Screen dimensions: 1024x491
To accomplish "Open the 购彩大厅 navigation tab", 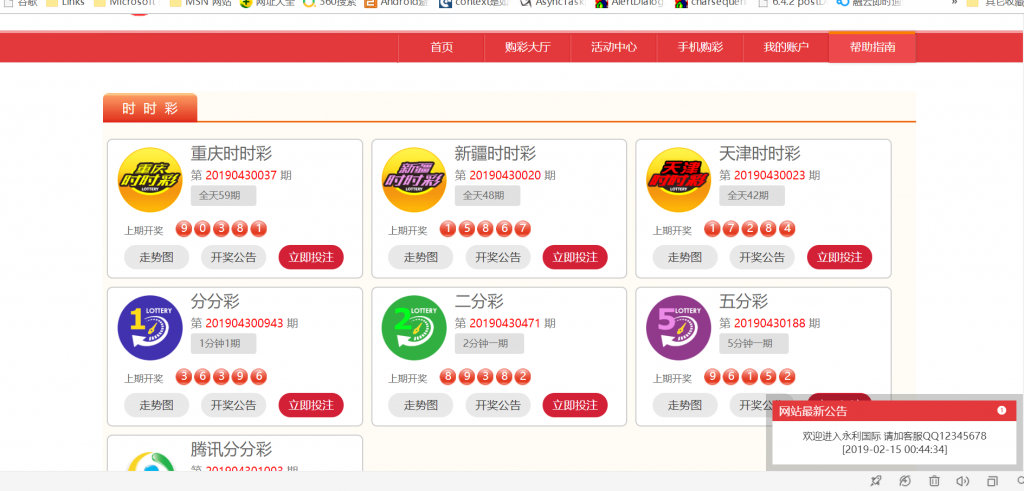I will coord(527,47).
